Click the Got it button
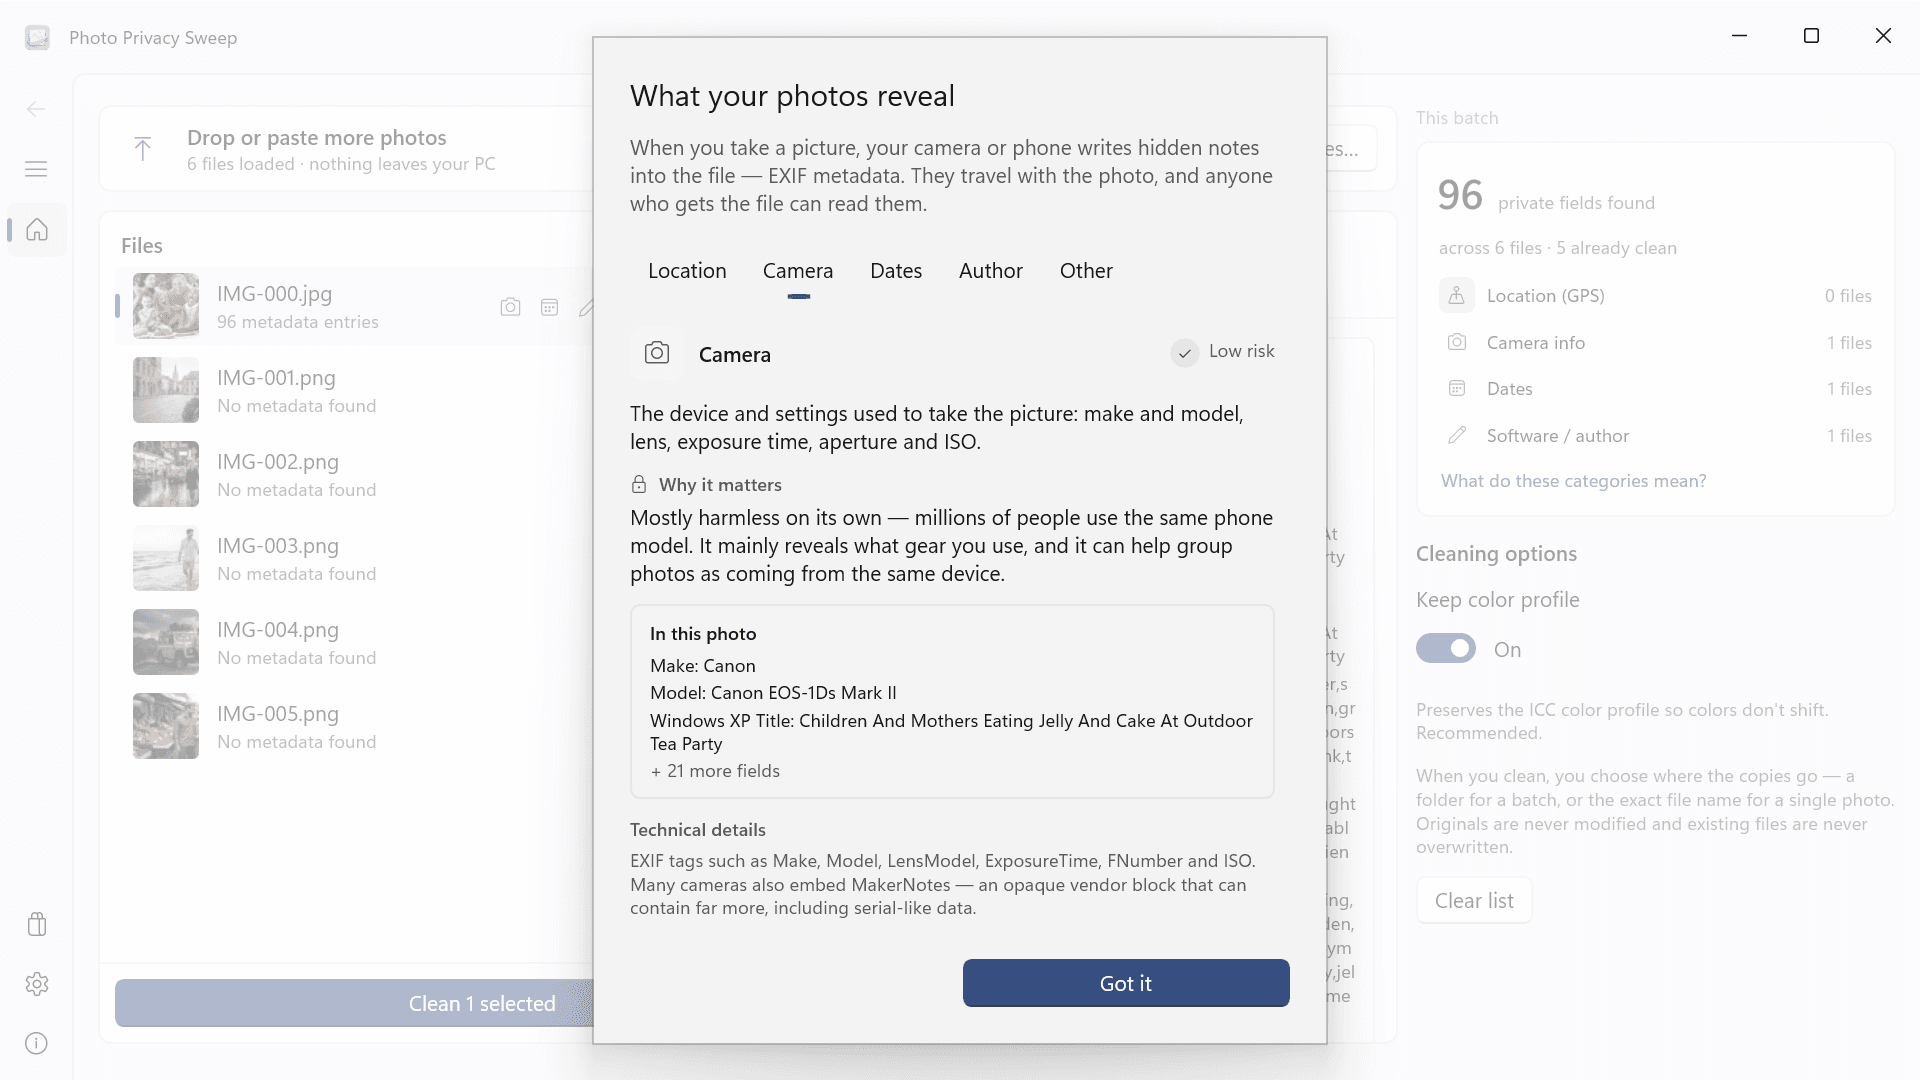 1126,983
